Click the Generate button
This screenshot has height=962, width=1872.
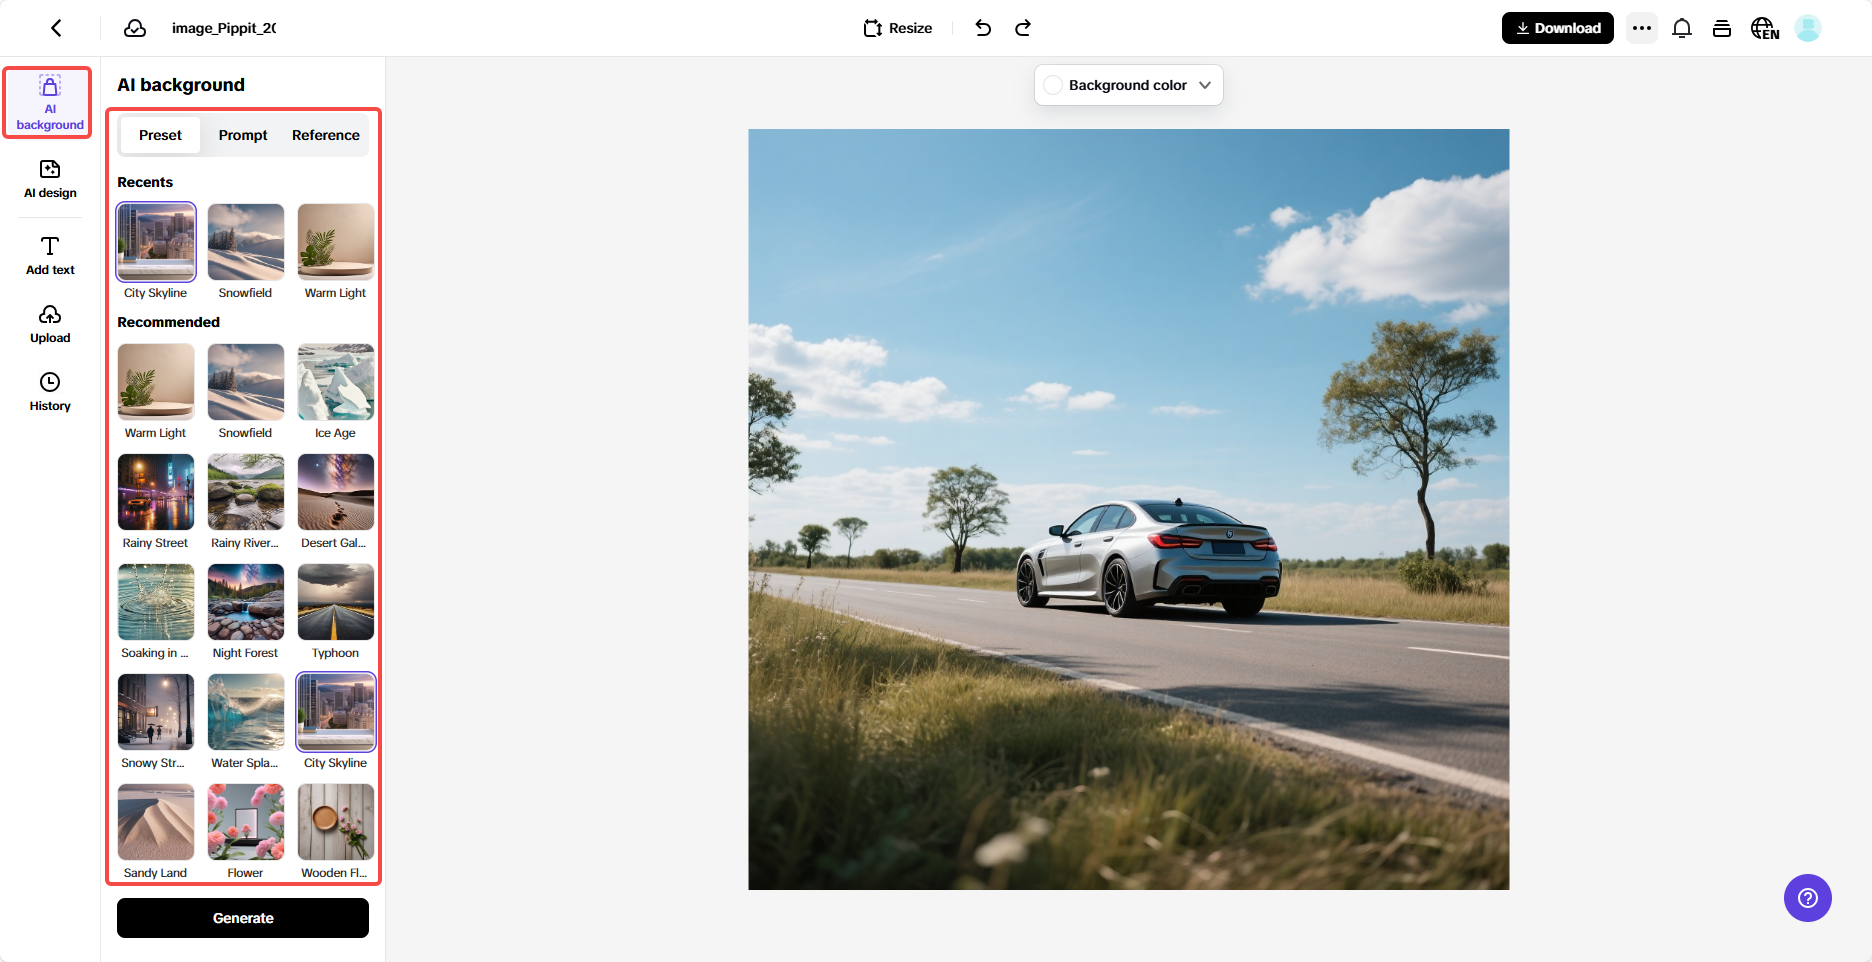click(243, 918)
